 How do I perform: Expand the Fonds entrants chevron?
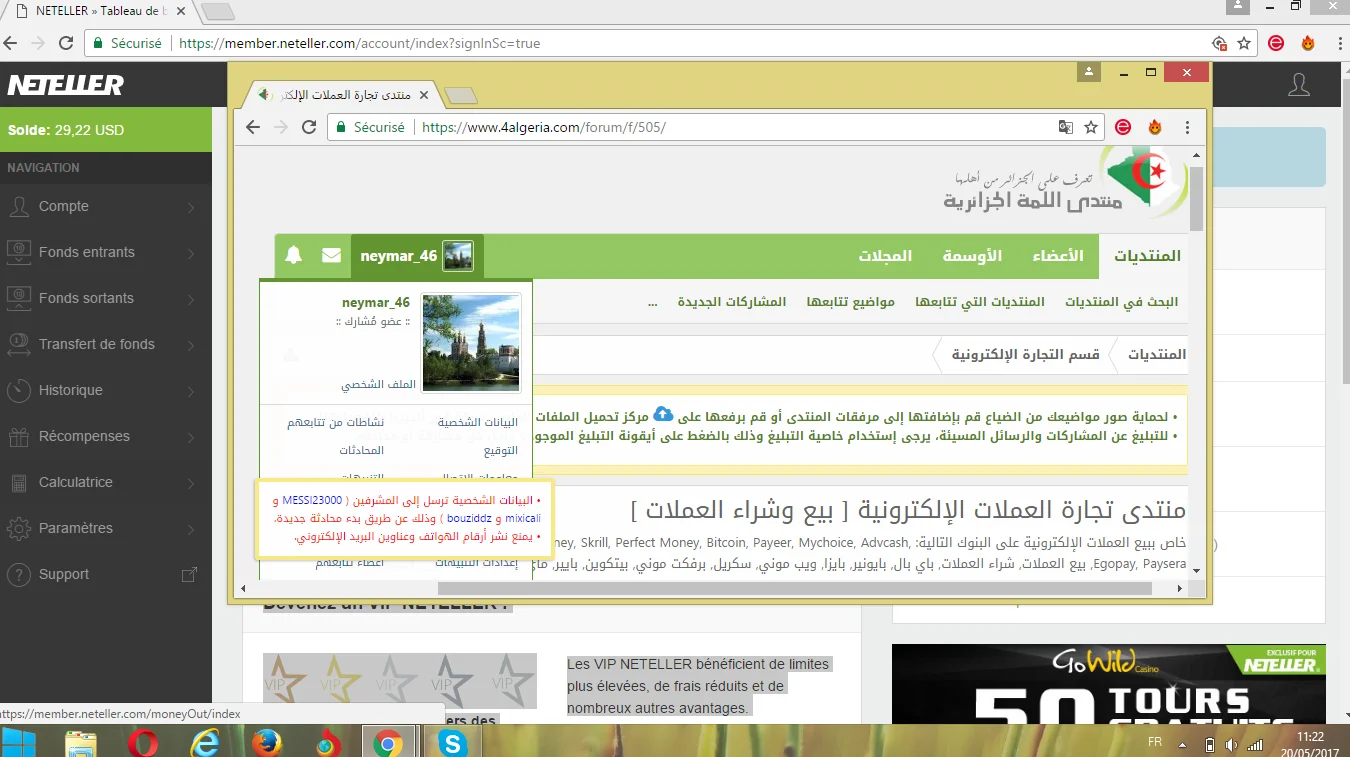(191, 253)
